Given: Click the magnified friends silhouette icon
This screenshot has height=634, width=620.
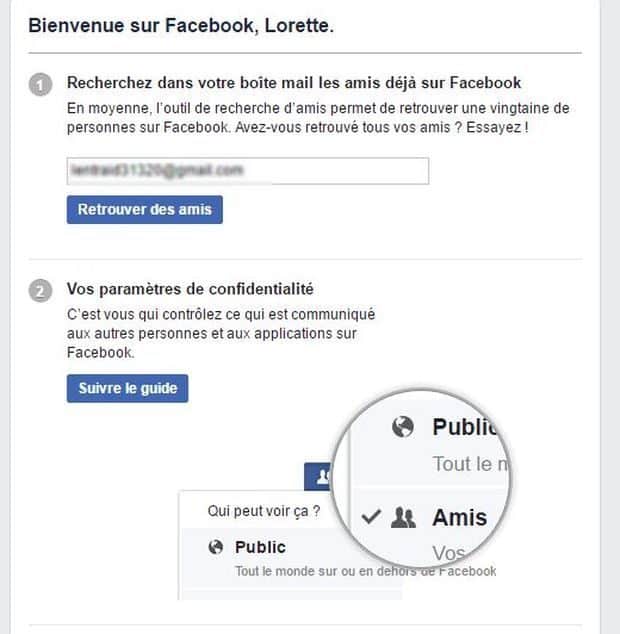Looking at the screenshot, I should pos(403,518).
